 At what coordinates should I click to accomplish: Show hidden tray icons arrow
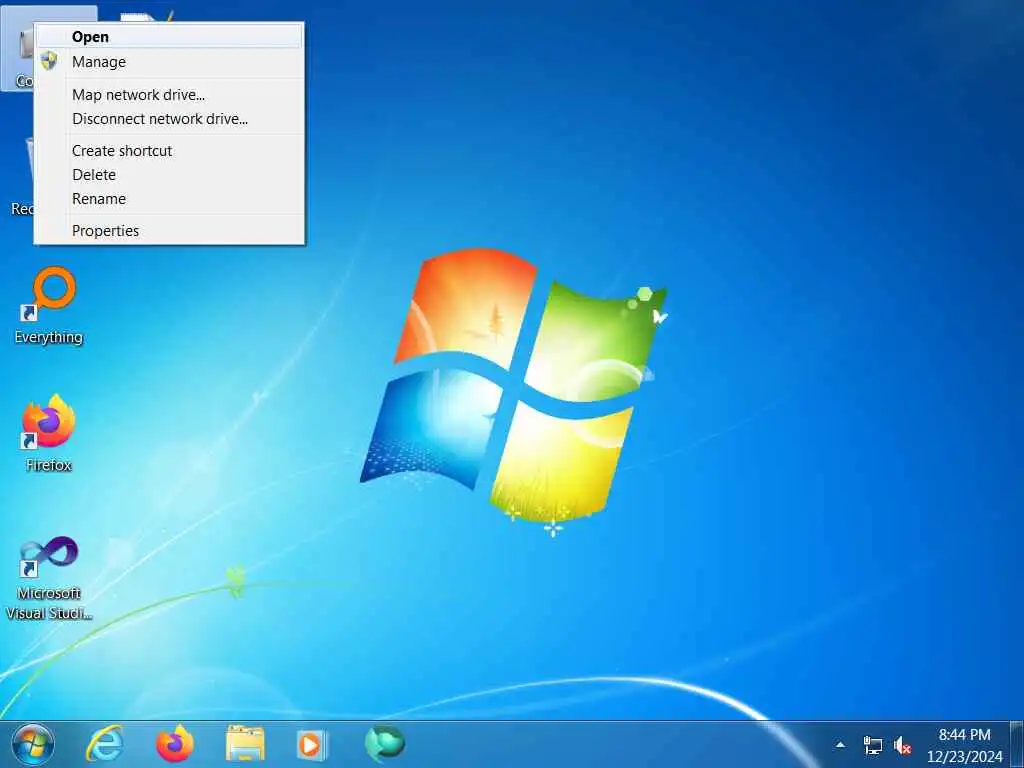840,745
